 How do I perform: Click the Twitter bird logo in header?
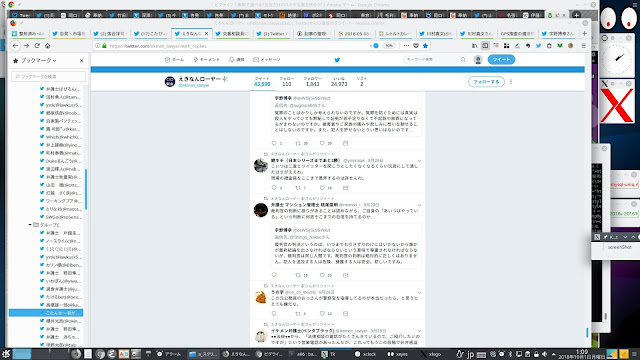tap(337, 60)
